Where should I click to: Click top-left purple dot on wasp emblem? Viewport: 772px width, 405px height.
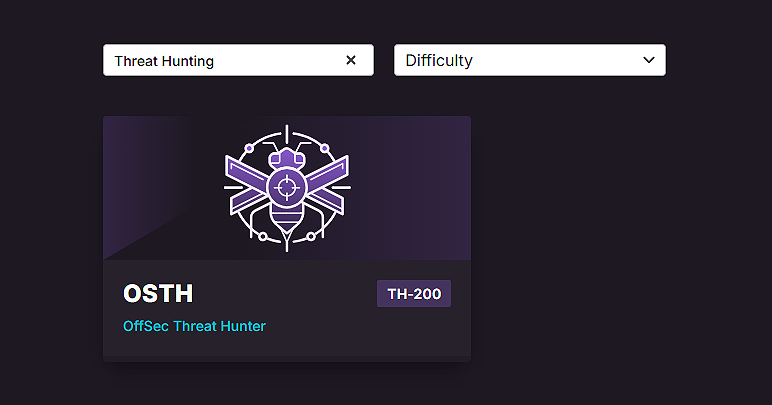[249, 148]
